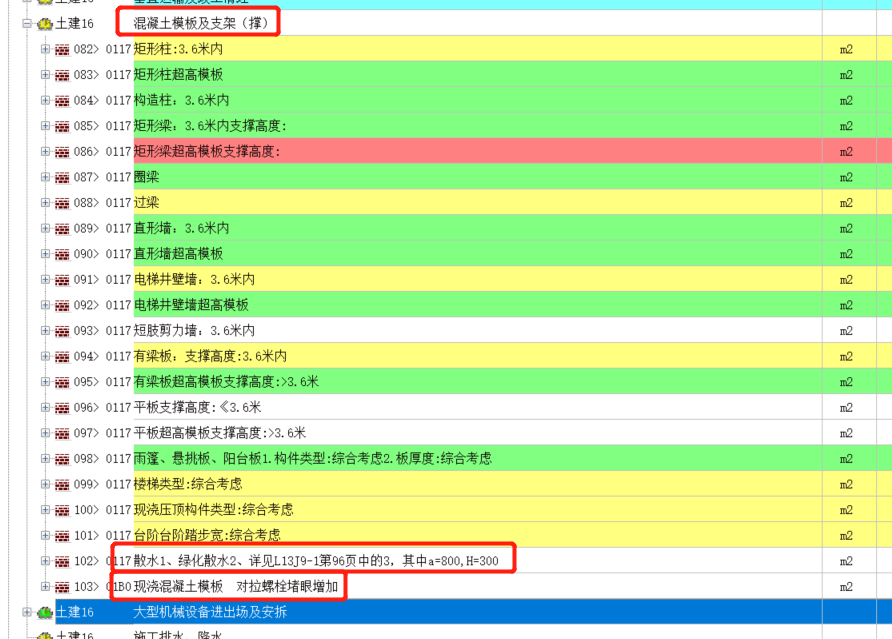Click the brick icon on row 097

pos(62,434)
